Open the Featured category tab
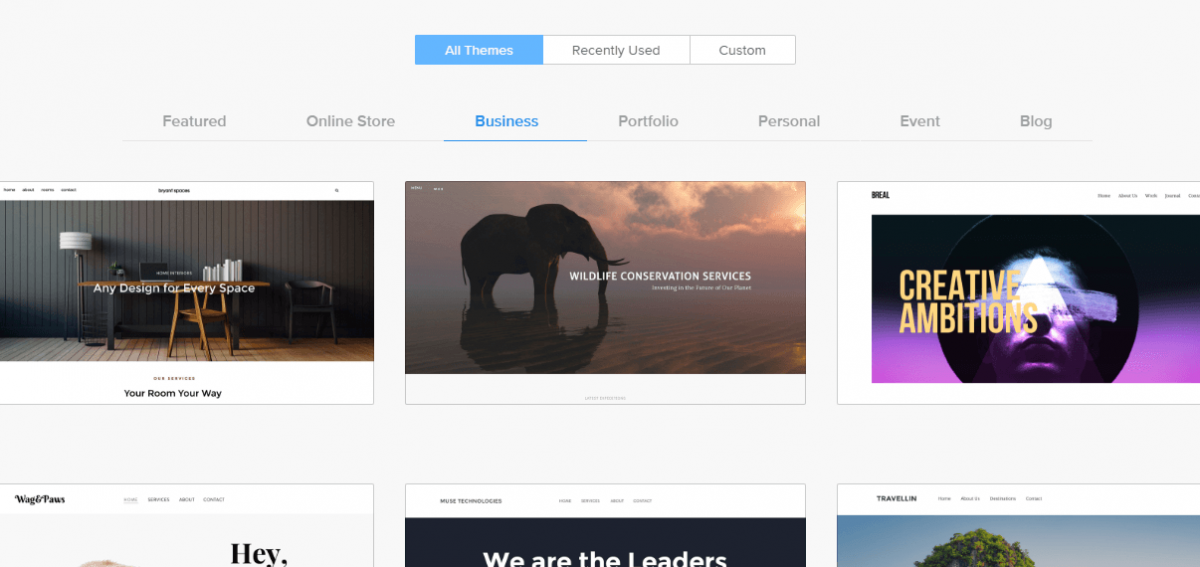The width and height of the screenshot is (1200, 567). [194, 121]
